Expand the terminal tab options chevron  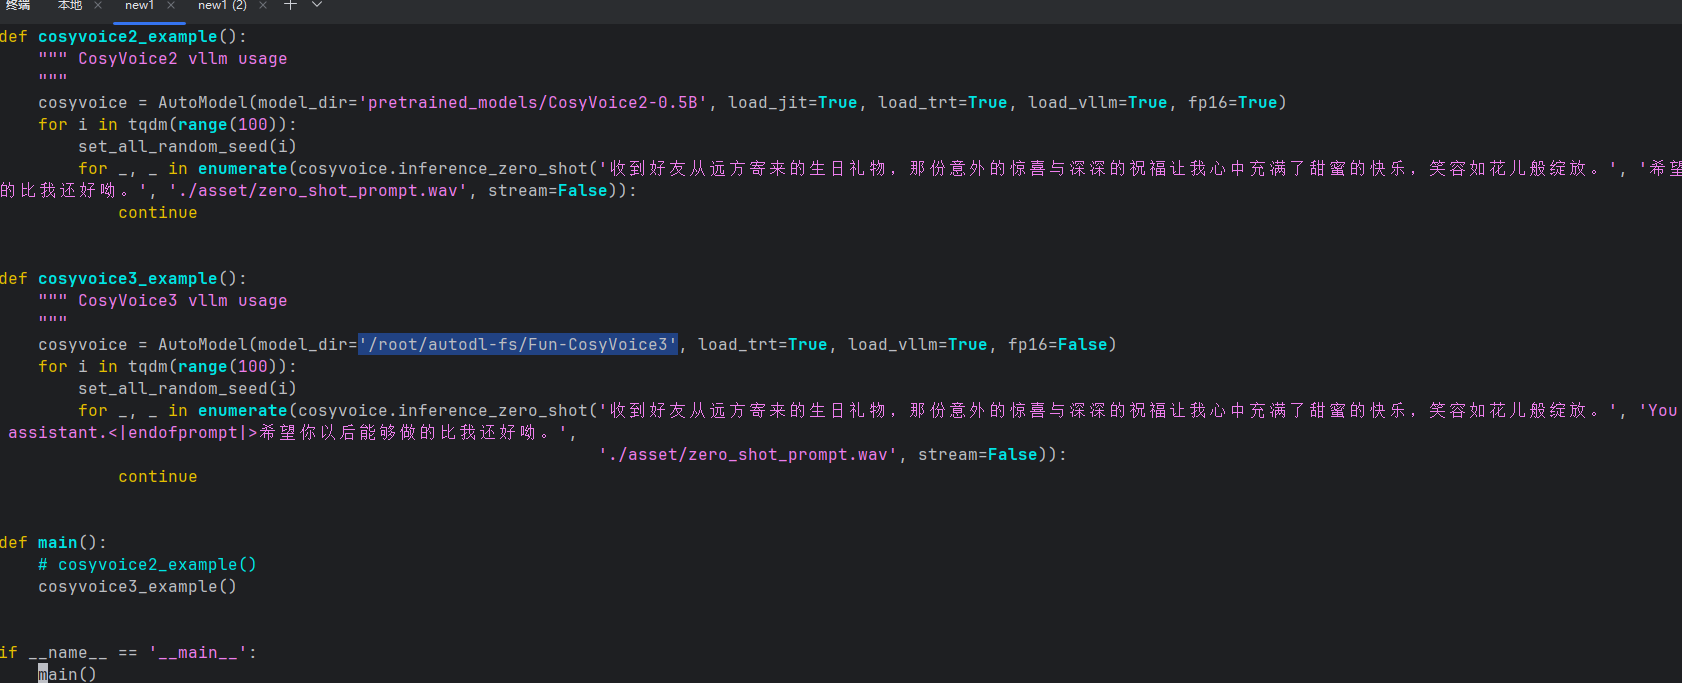(317, 5)
